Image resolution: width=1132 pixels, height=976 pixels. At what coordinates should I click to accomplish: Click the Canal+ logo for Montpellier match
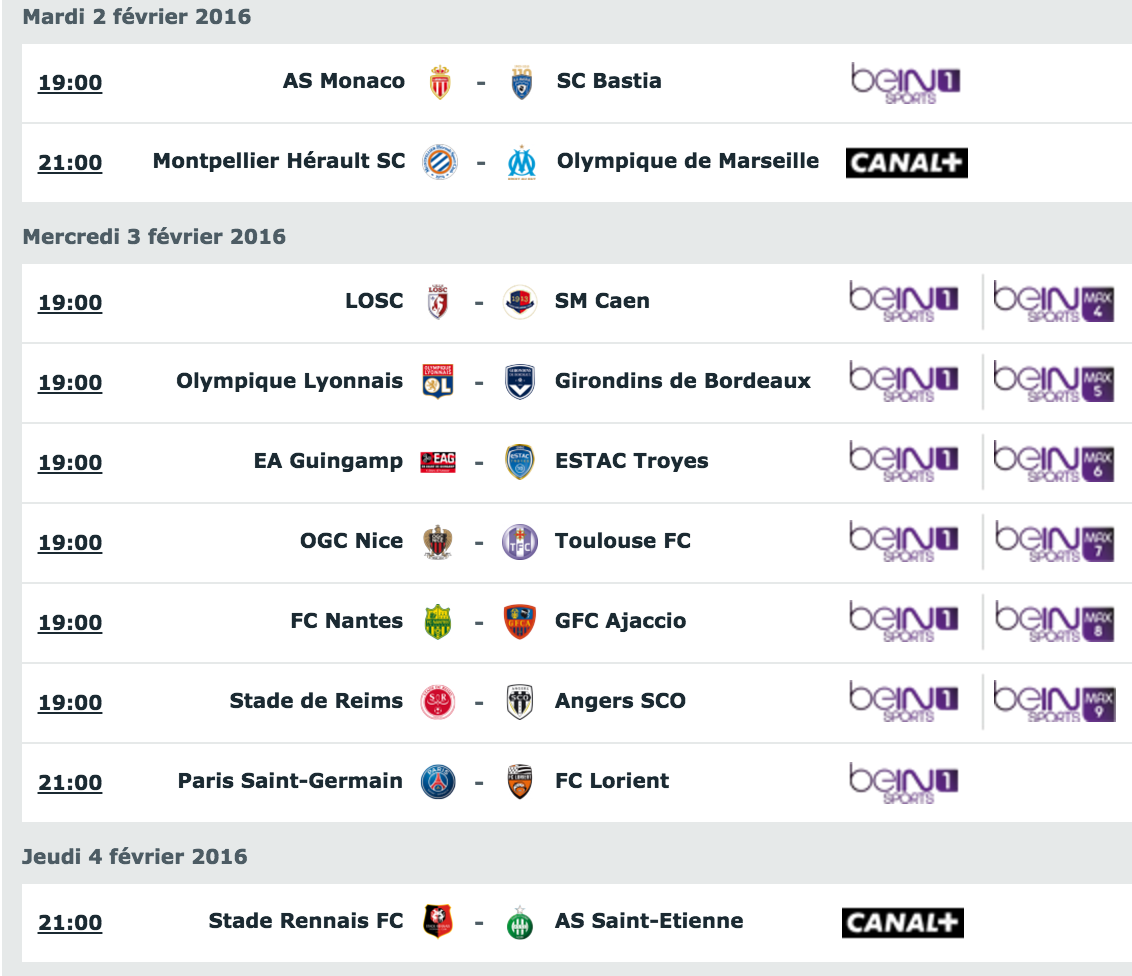click(907, 162)
